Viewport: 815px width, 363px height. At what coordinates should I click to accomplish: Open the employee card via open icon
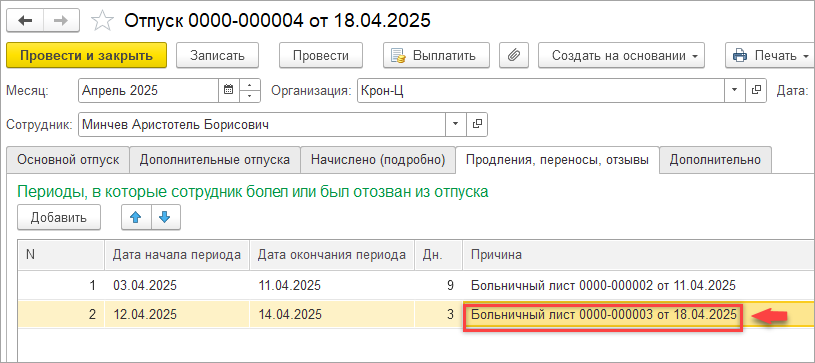coord(477,124)
